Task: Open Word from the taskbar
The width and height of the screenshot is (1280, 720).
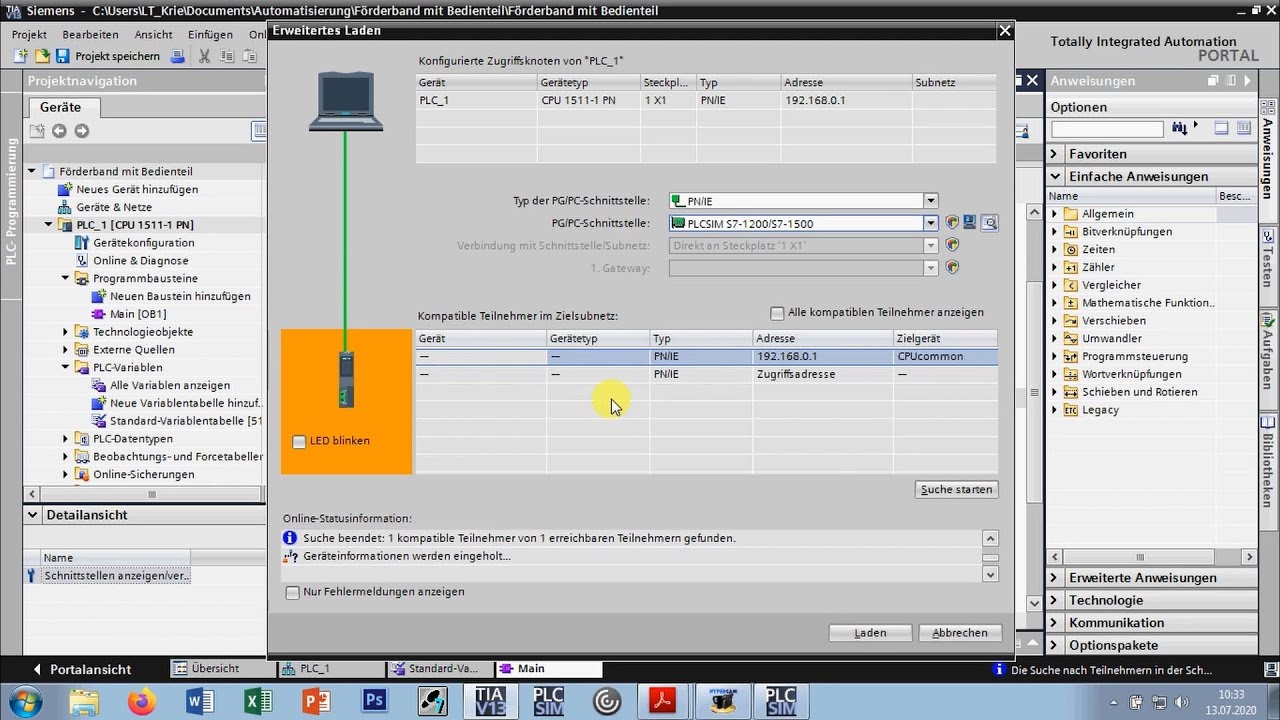Action: pos(201,701)
